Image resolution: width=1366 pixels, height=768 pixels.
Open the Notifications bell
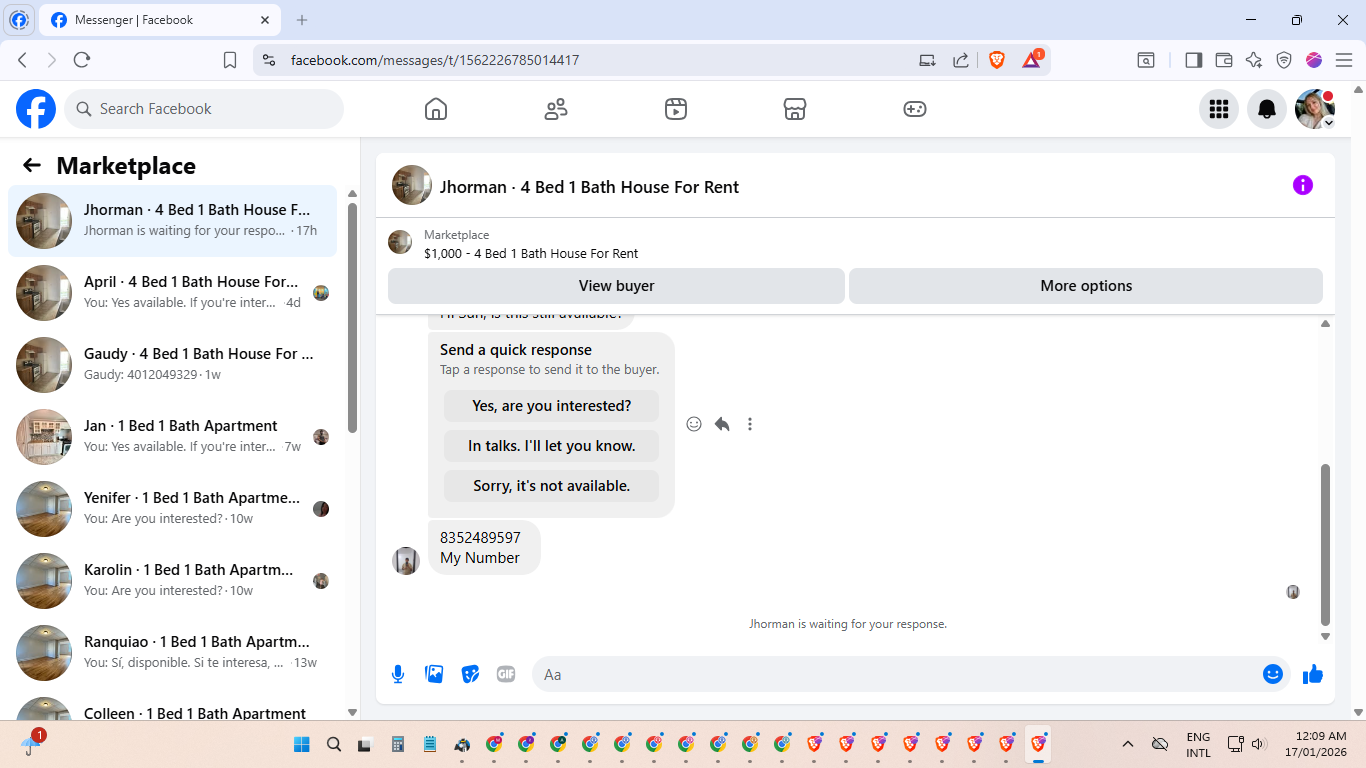click(x=1267, y=109)
